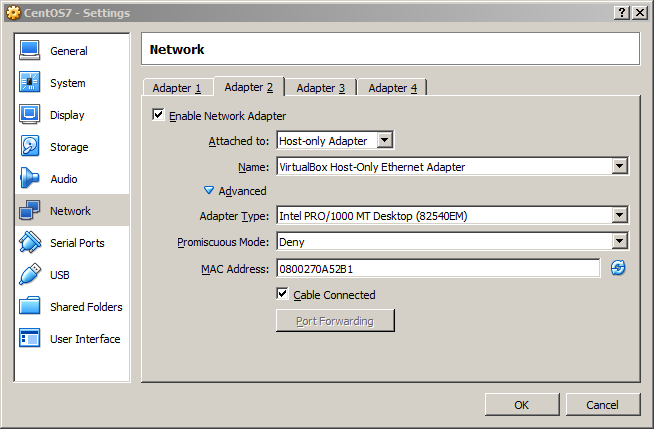Collapse the Advanced section triangle
Viewport: 654px width, 429px height.
[209, 191]
